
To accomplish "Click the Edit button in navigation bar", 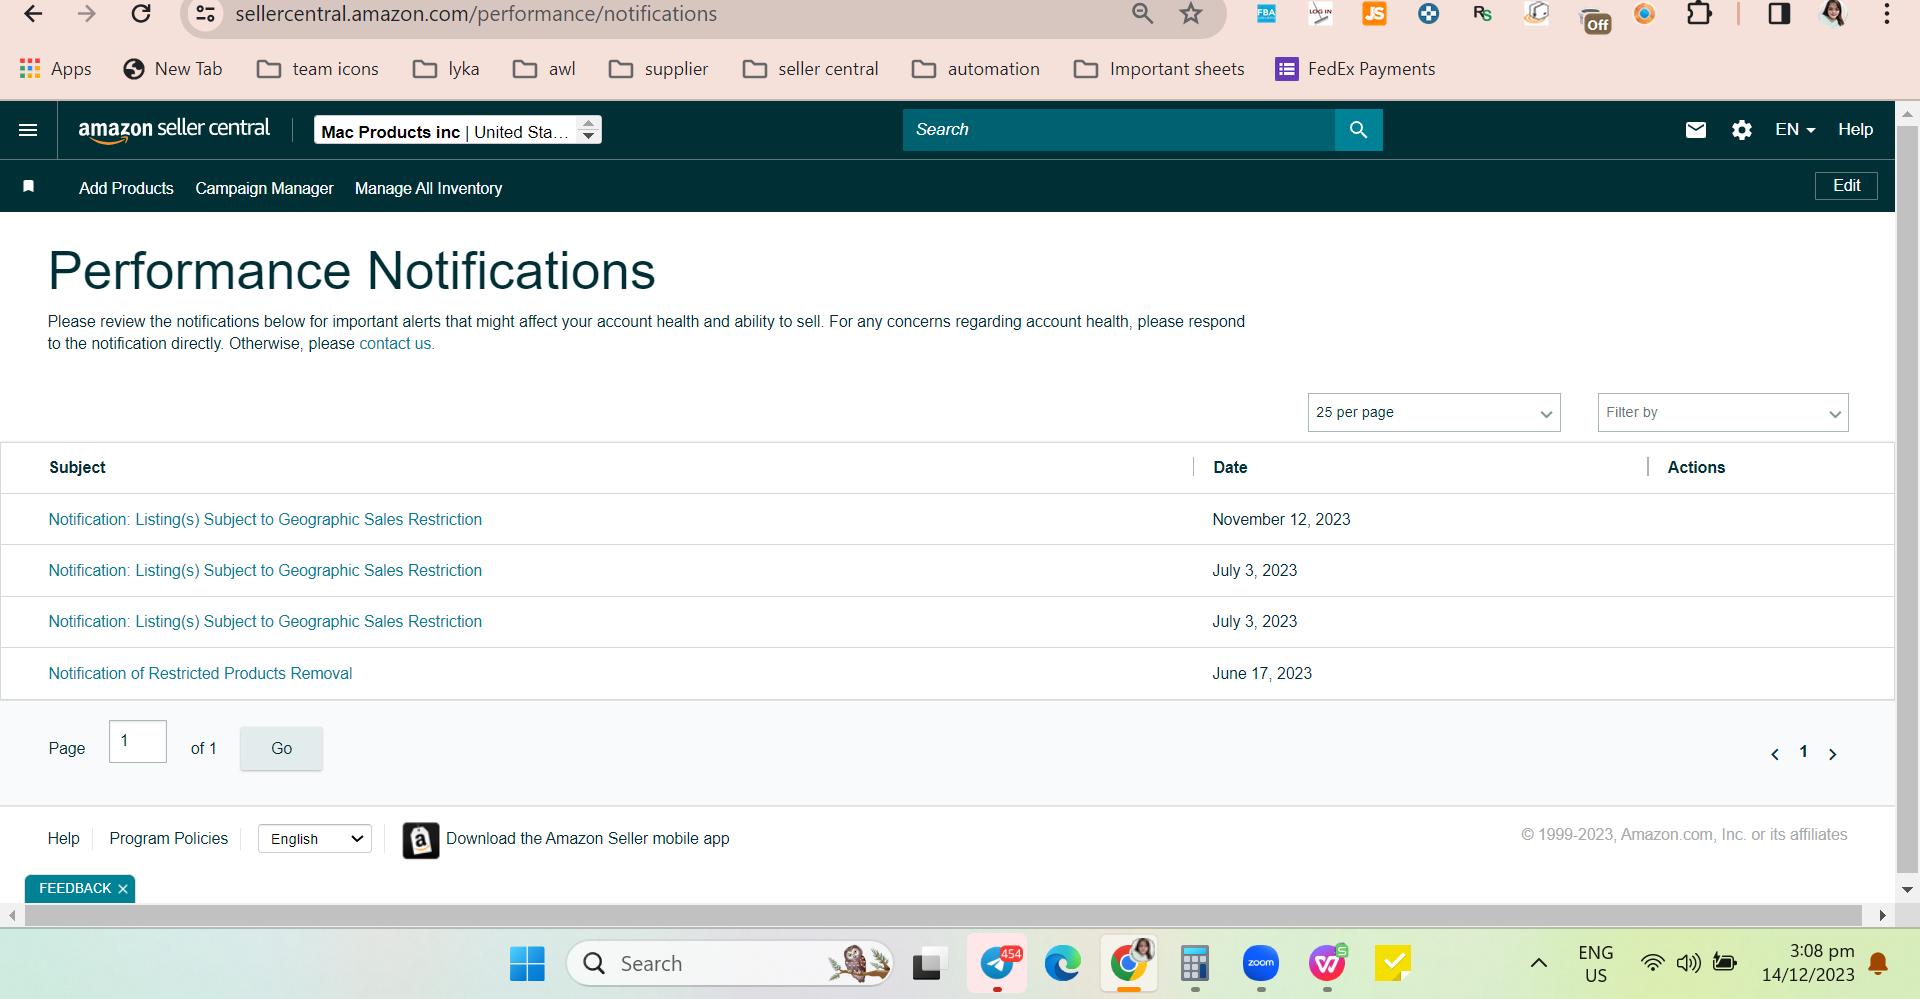I will pos(1846,186).
